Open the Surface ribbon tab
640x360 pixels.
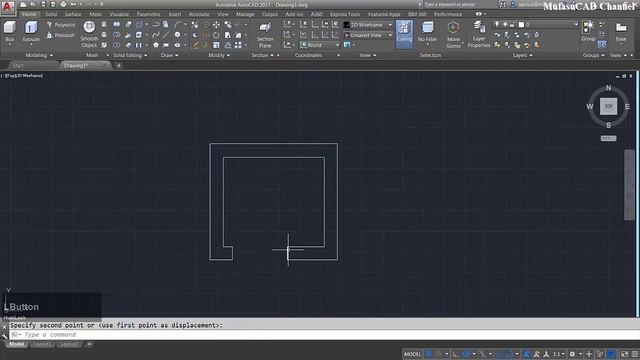73,14
